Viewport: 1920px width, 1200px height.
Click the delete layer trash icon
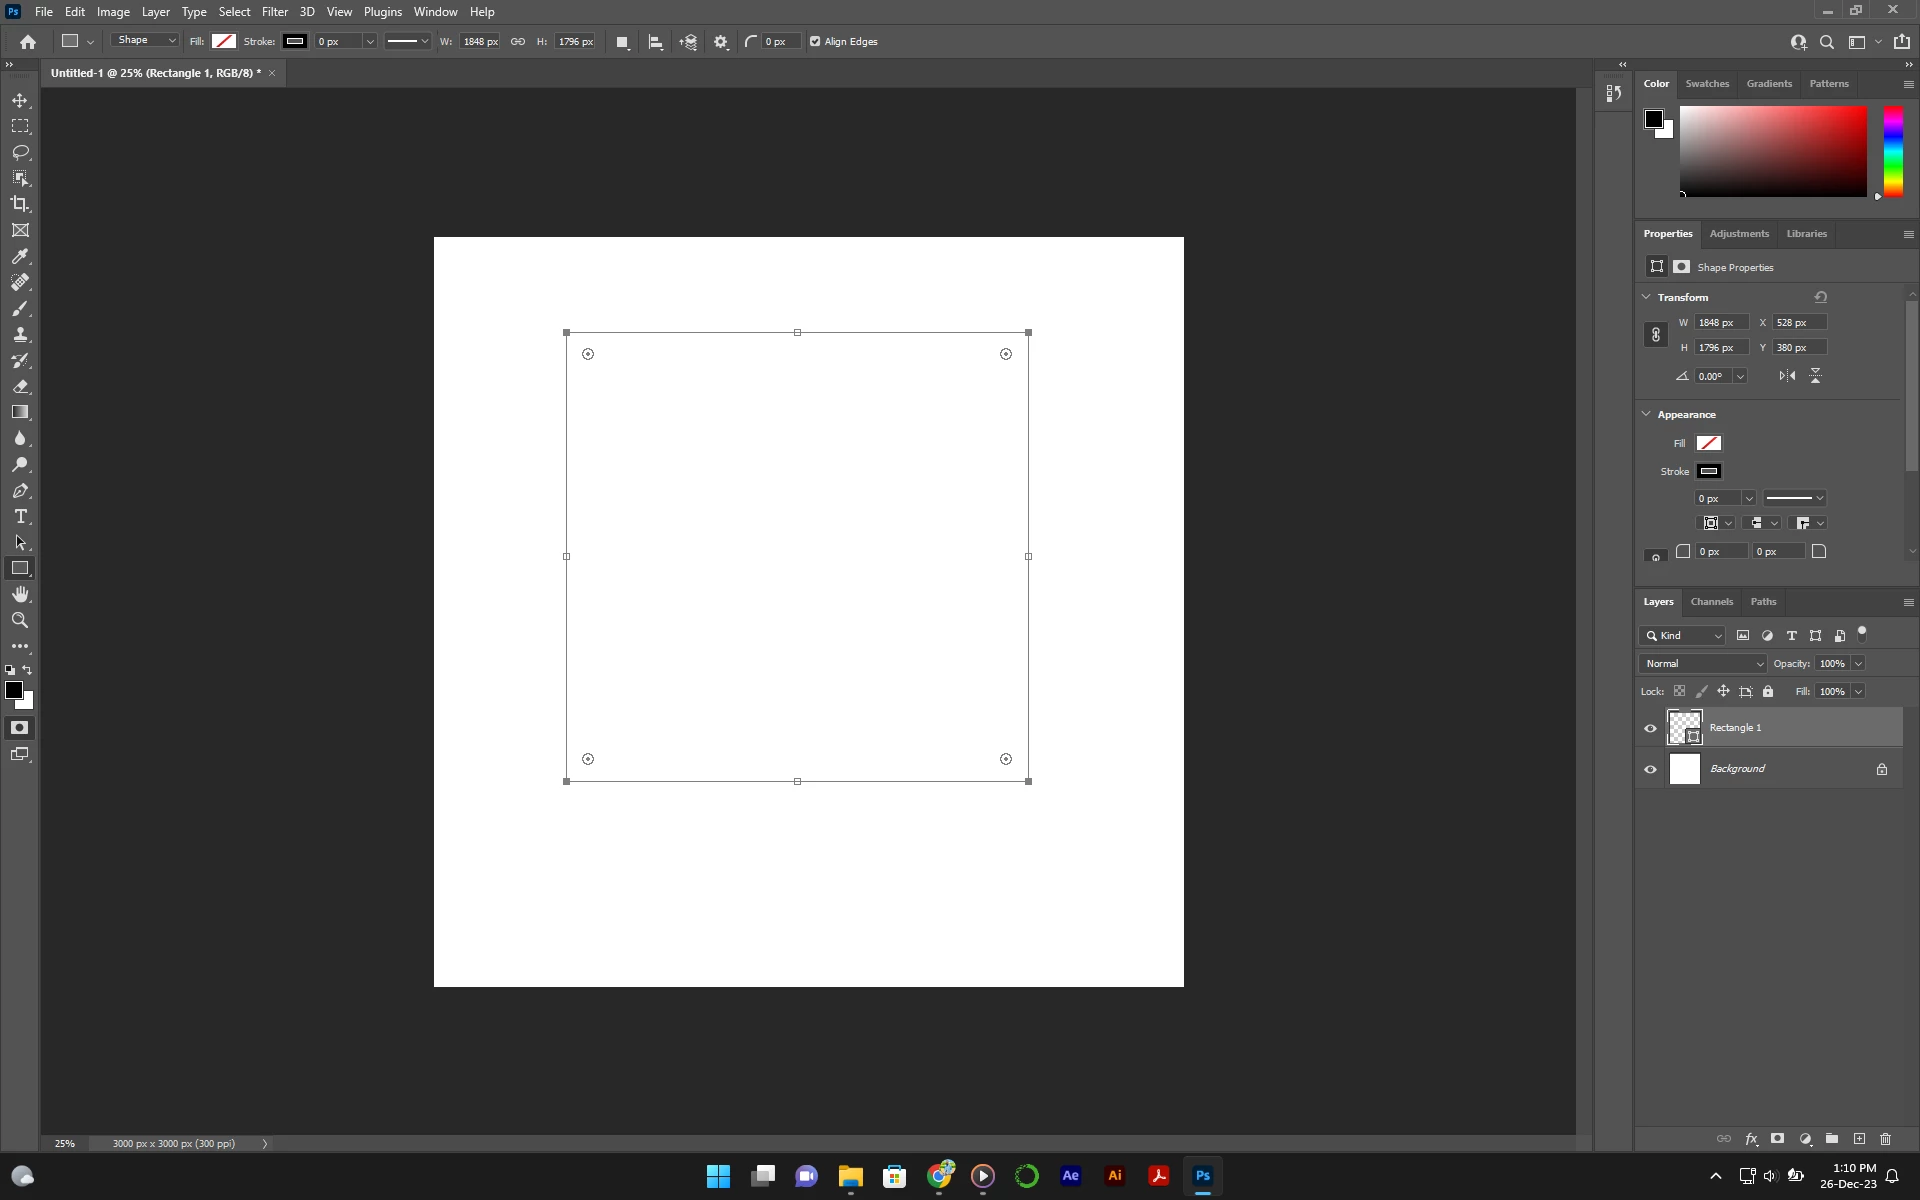point(1885,1139)
